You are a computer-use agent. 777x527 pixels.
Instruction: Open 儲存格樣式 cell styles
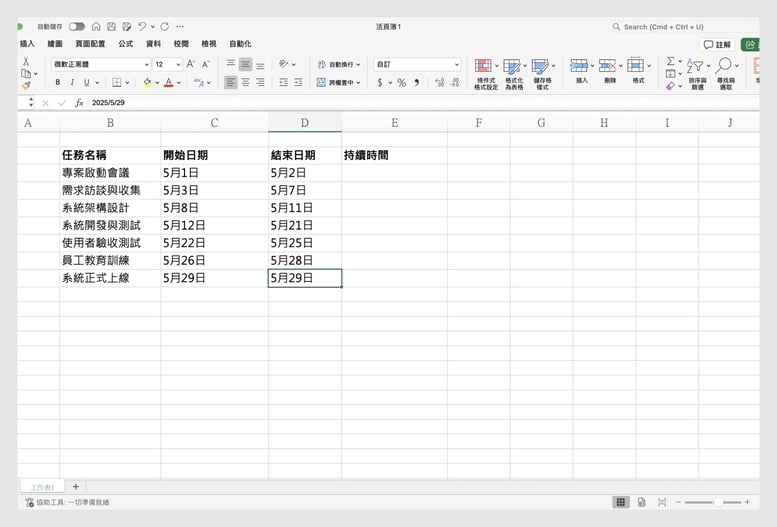pyautogui.click(x=543, y=74)
